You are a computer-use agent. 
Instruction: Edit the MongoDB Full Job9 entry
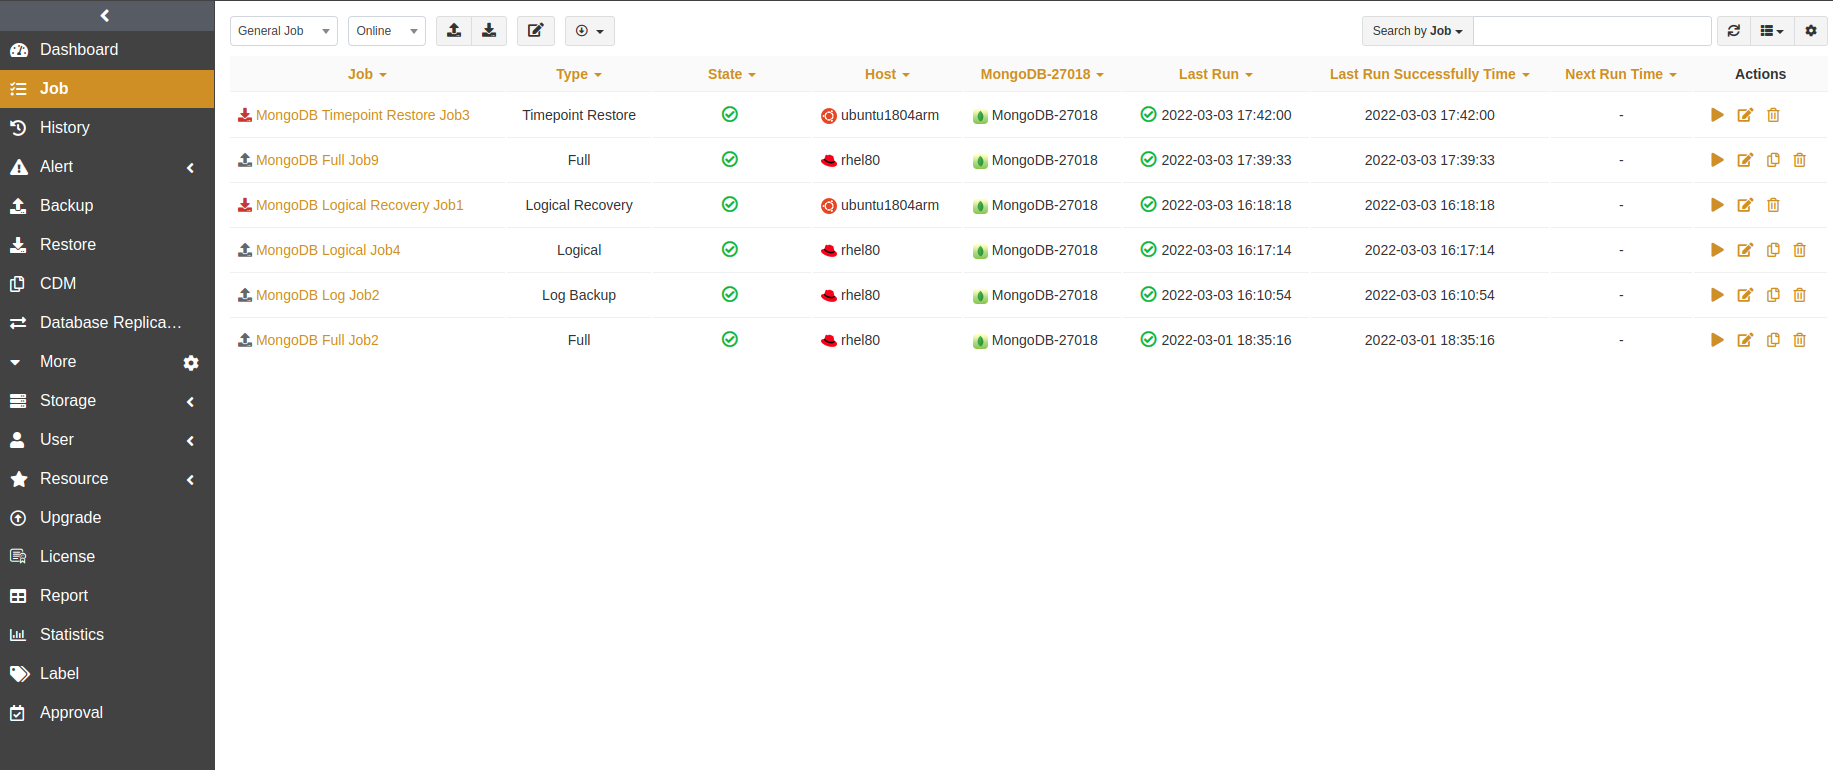point(1745,160)
